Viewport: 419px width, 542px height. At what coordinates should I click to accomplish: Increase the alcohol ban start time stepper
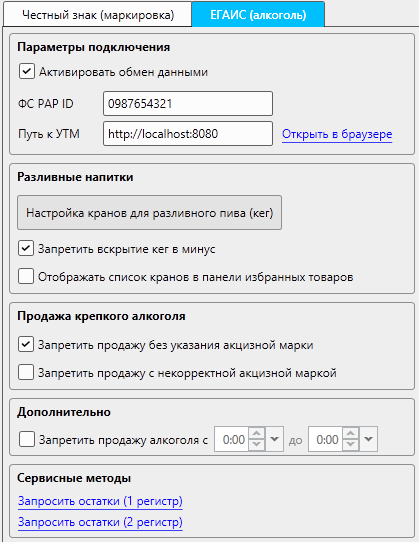[x=257, y=434]
